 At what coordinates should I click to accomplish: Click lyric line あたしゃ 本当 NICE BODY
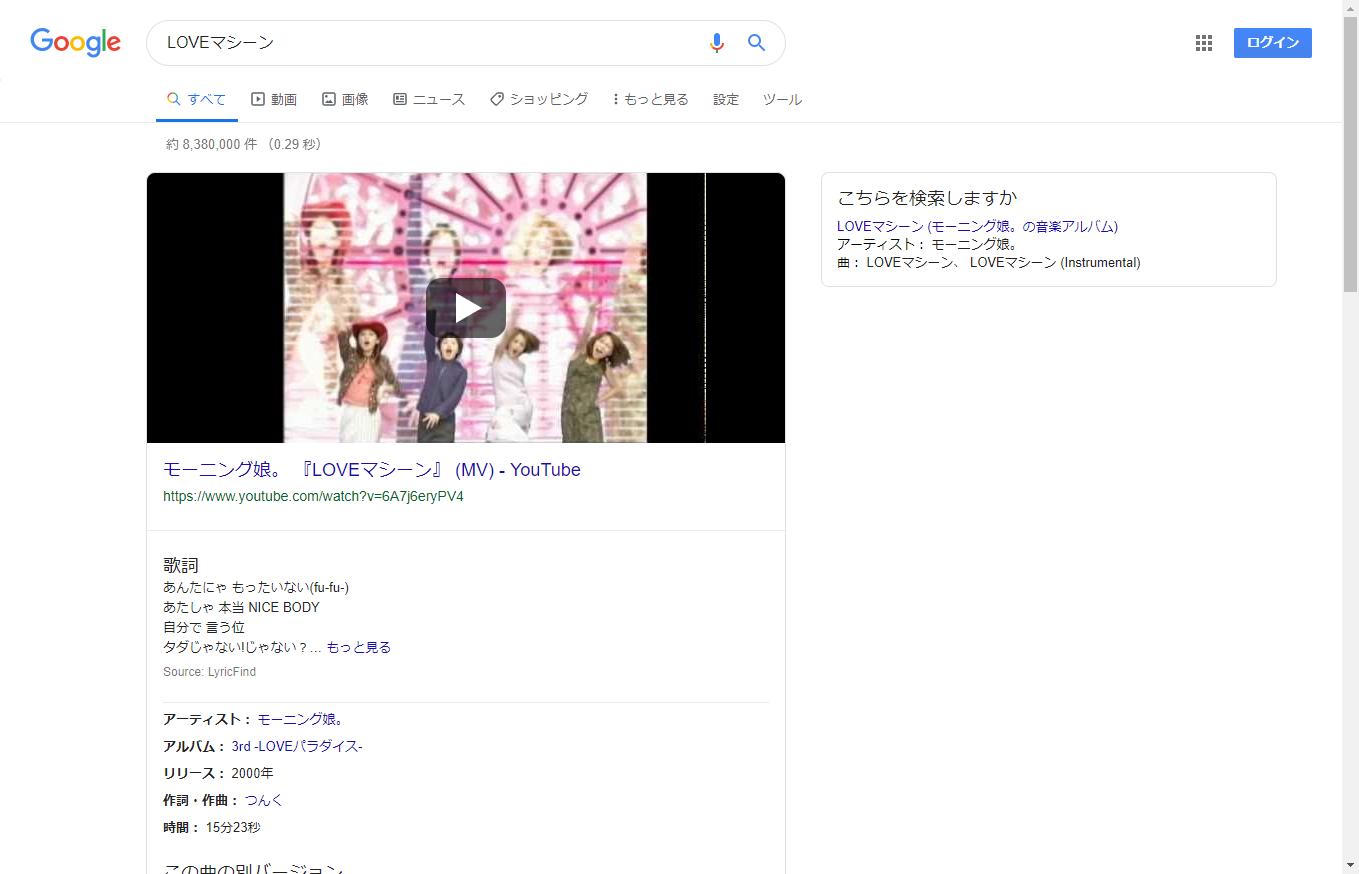tap(241, 607)
